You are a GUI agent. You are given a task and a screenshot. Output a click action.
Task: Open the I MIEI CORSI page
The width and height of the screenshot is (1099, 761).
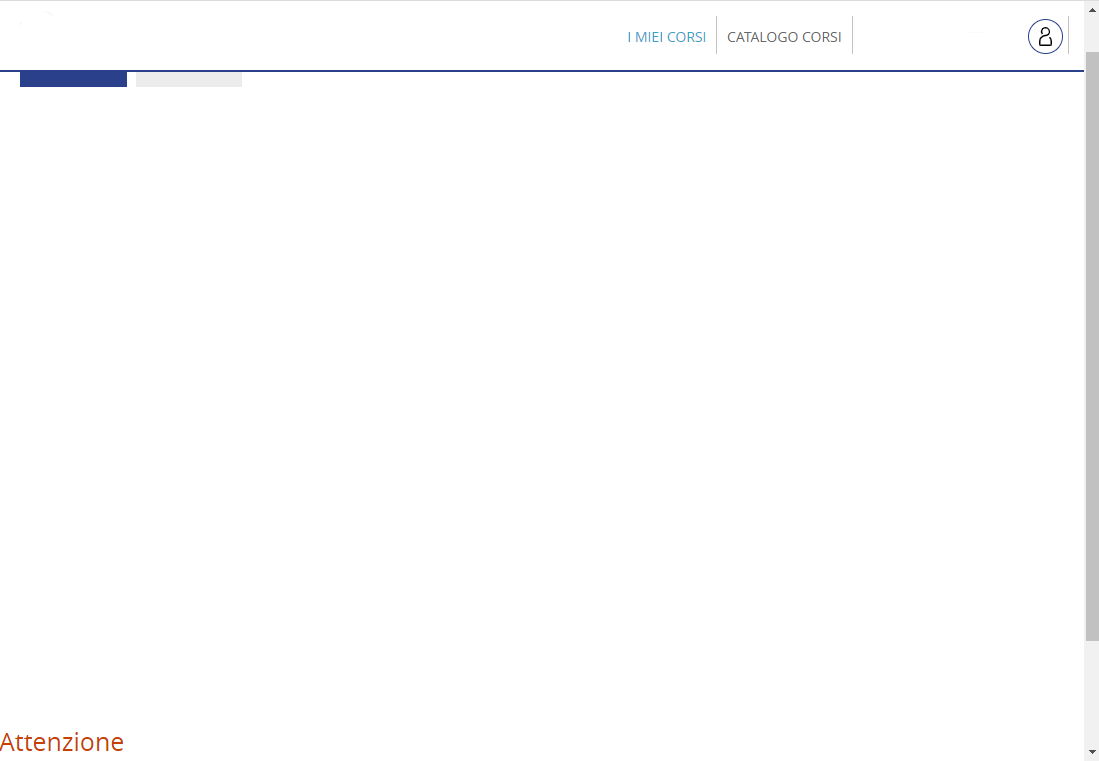tap(666, 37)
